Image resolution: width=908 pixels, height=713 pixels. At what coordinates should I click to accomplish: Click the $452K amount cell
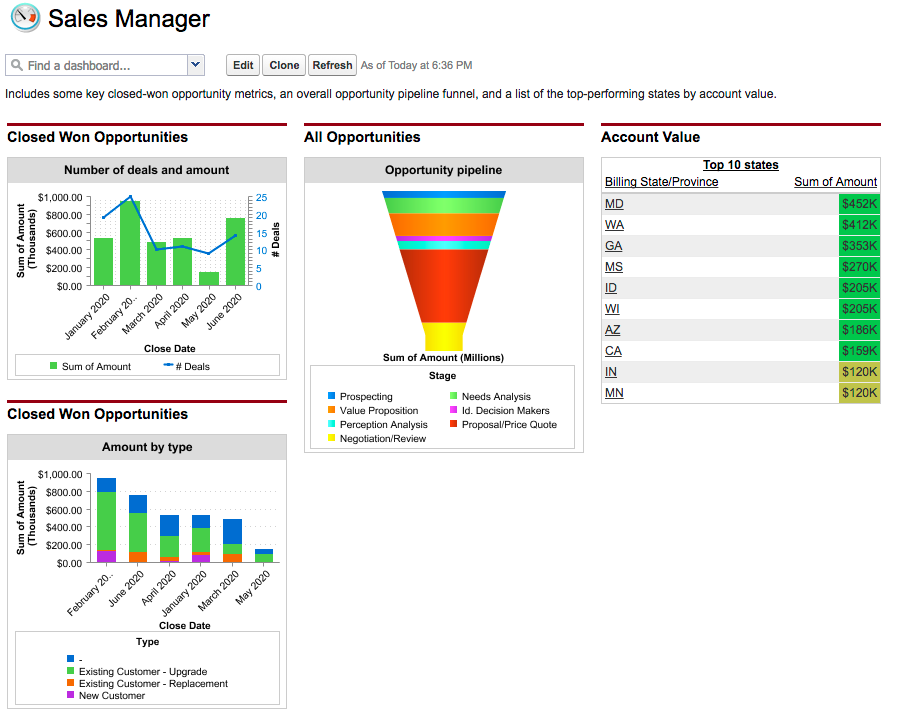tap(859, 204)
